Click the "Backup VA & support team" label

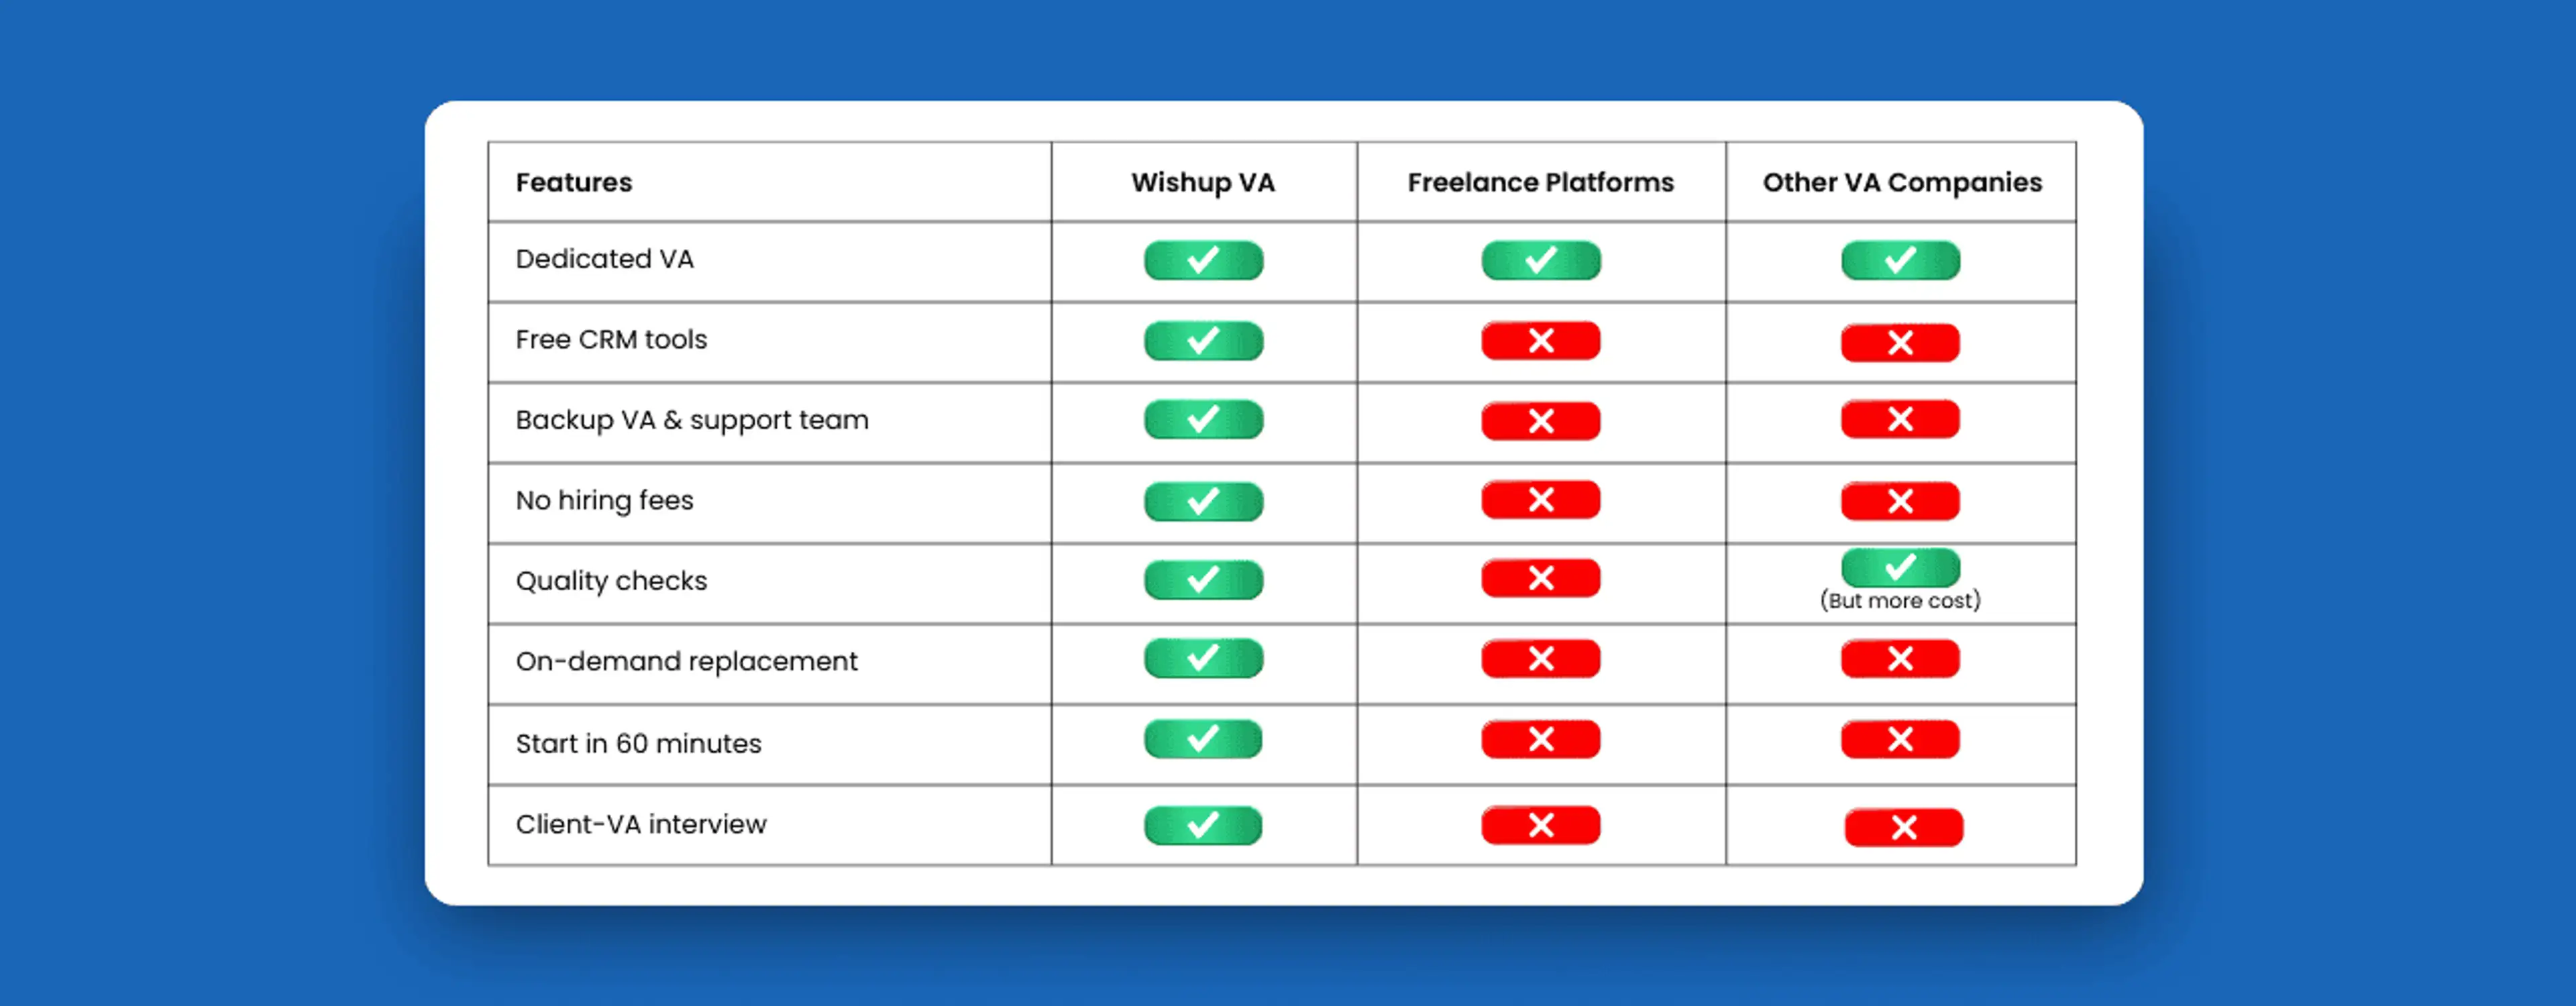click(692, 420)
